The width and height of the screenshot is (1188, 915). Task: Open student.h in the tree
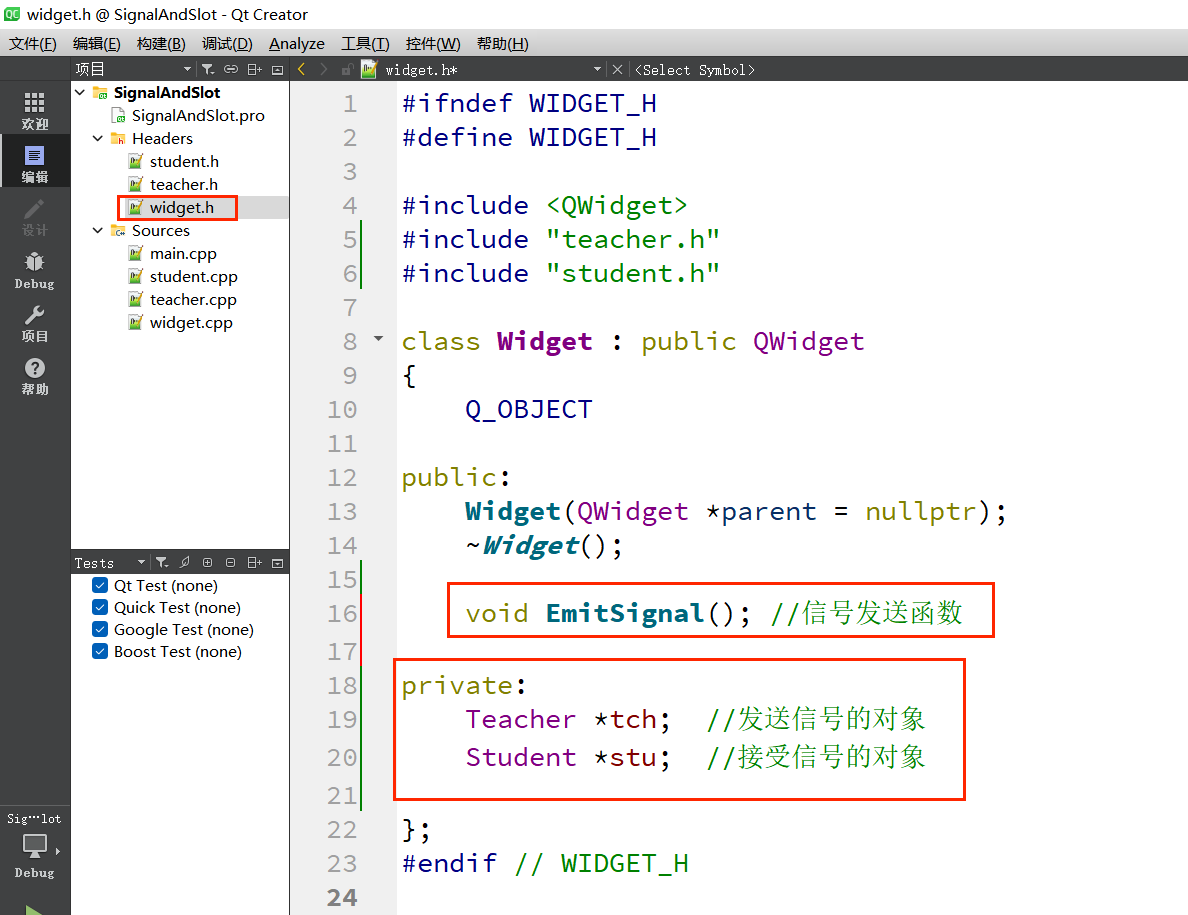tap(184, 161)
